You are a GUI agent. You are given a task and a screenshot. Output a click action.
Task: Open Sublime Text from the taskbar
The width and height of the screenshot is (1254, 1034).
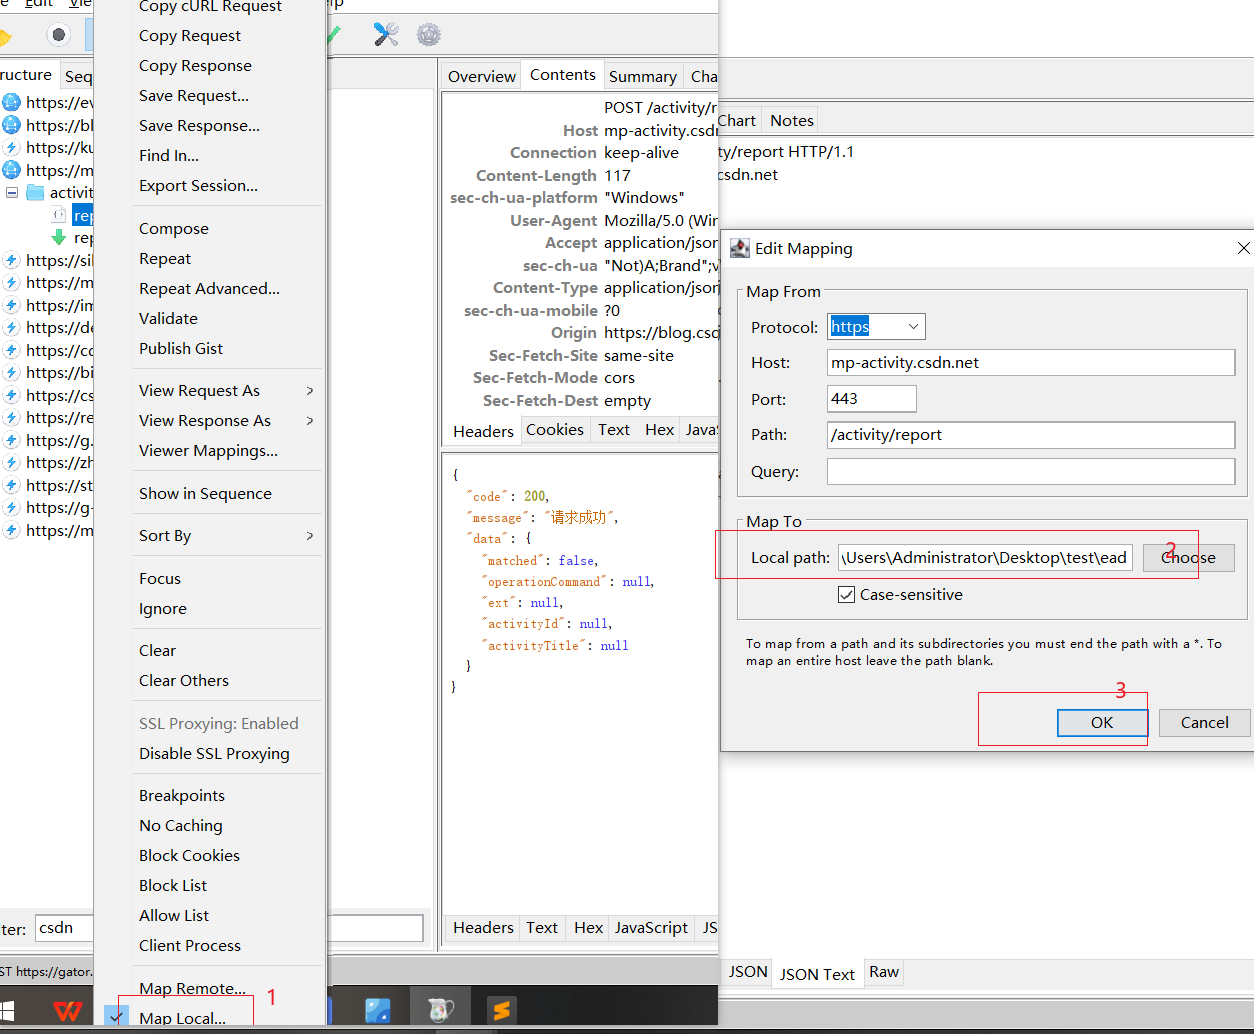point(501,1010)
